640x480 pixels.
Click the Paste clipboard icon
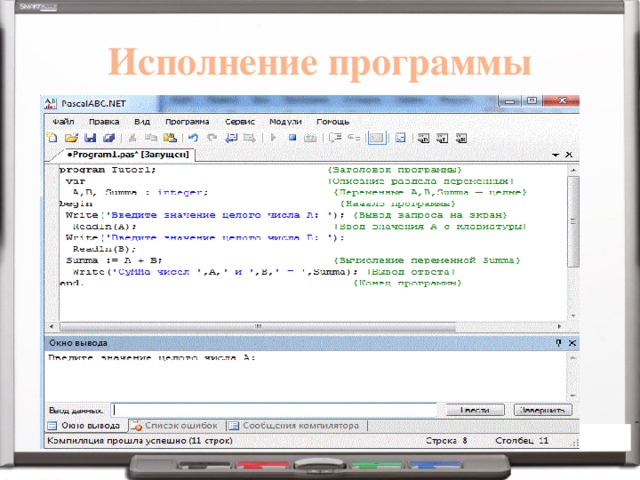point(170,138)
